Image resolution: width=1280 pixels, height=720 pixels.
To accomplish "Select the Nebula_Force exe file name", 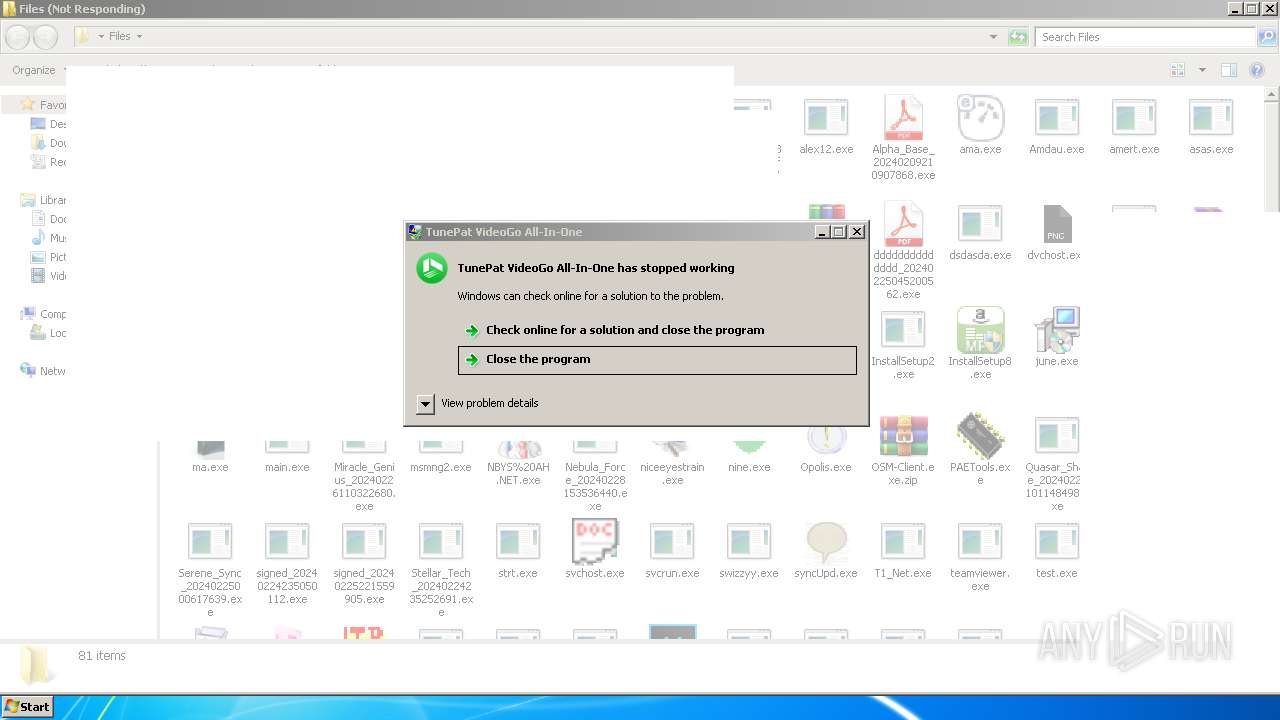I will [595, 486].
